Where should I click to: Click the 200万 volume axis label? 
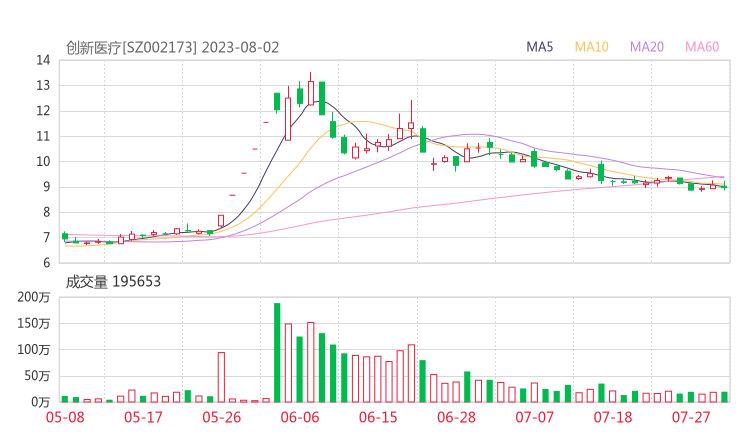34,297
